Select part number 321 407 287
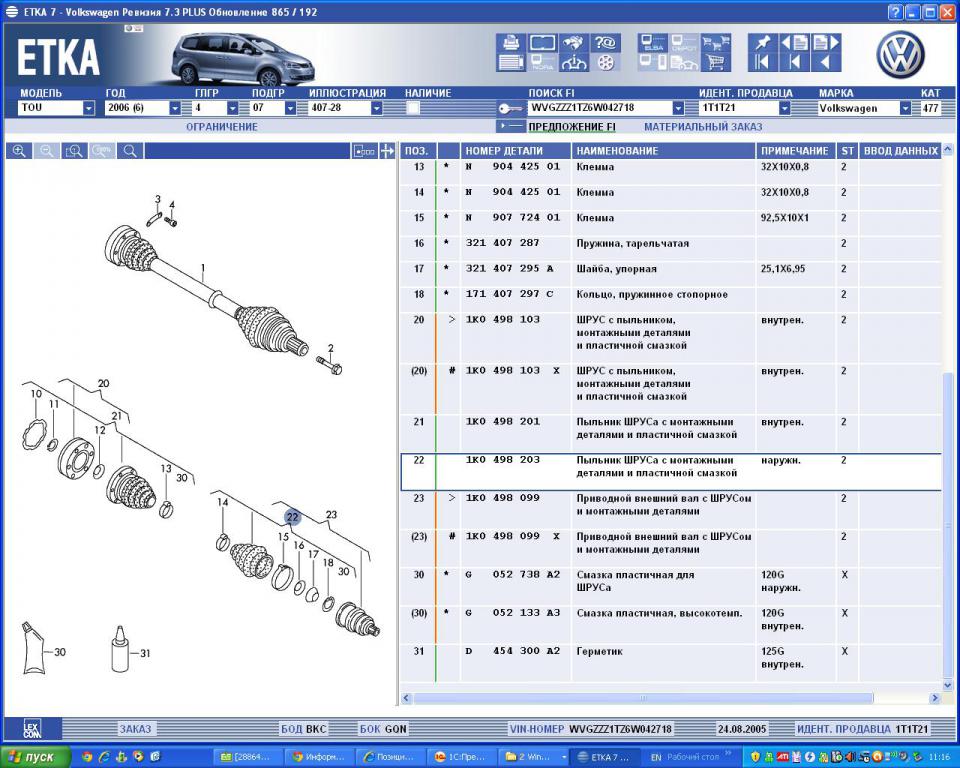The width and height of the screenshot is (960, 768). pos(502,243)
